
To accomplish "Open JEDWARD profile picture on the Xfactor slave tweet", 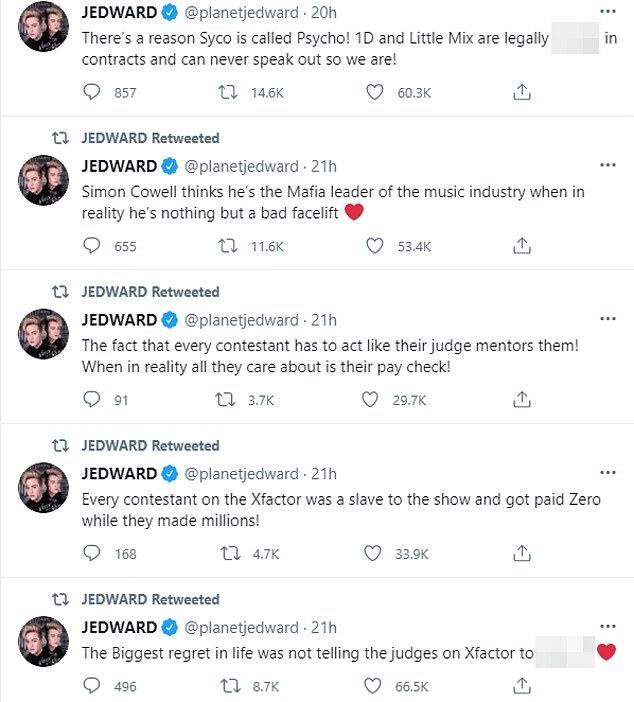I will tap(44, 488).
